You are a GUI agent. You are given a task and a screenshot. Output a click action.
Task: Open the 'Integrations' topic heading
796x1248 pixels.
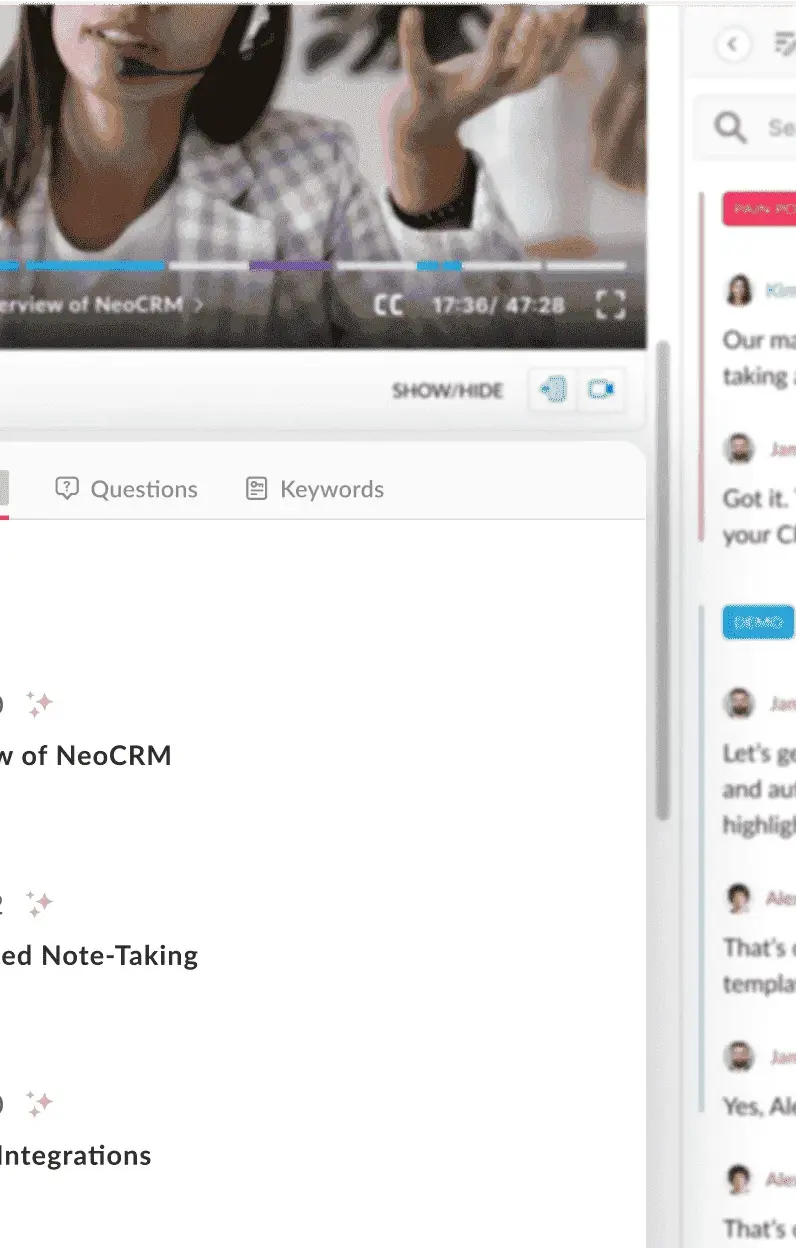76,1156
